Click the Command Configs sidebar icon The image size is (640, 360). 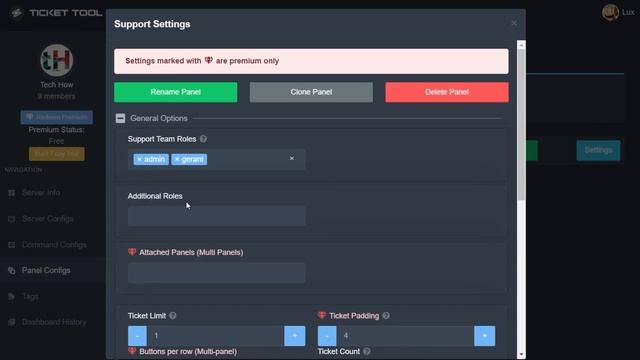pyautogui.click(x=11, y=245)
